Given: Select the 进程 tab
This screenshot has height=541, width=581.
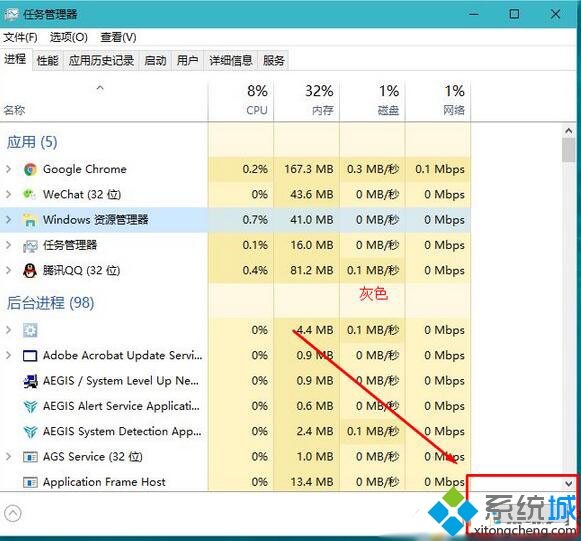Looking at the screenshot, I should tap(16, 59).
